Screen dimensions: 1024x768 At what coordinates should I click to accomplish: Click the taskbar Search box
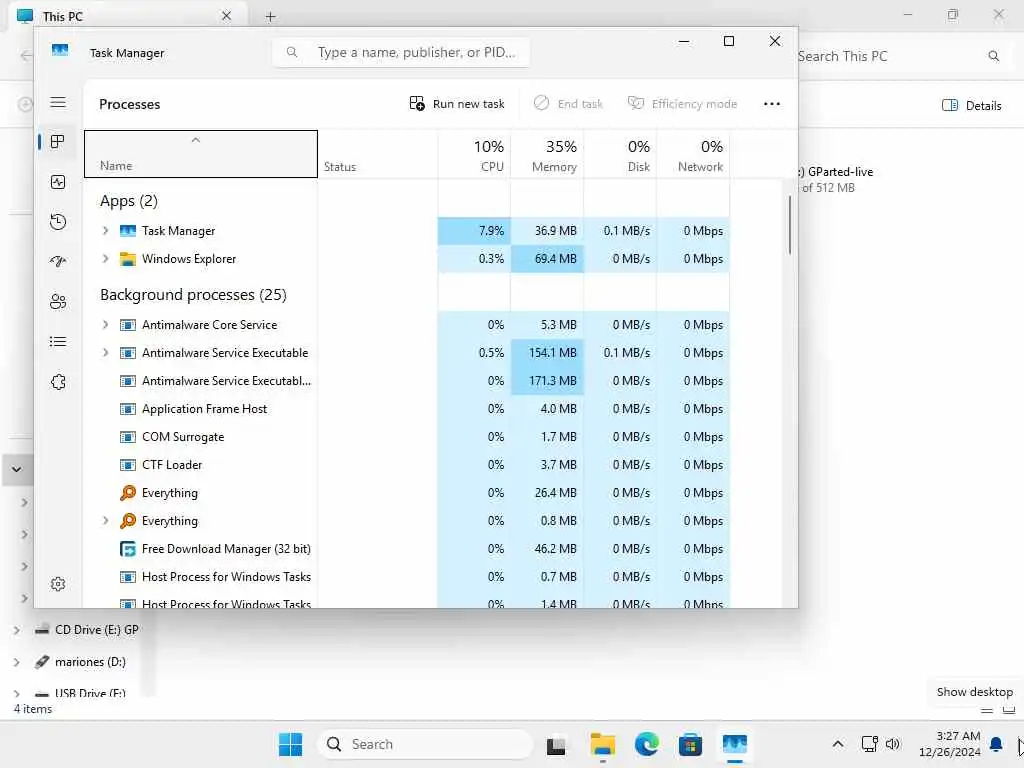point(425,744)
